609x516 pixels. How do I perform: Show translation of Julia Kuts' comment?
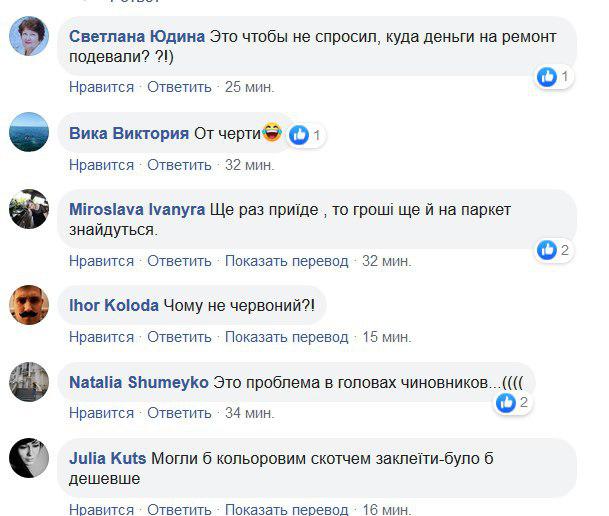click(x=286, y=510)
